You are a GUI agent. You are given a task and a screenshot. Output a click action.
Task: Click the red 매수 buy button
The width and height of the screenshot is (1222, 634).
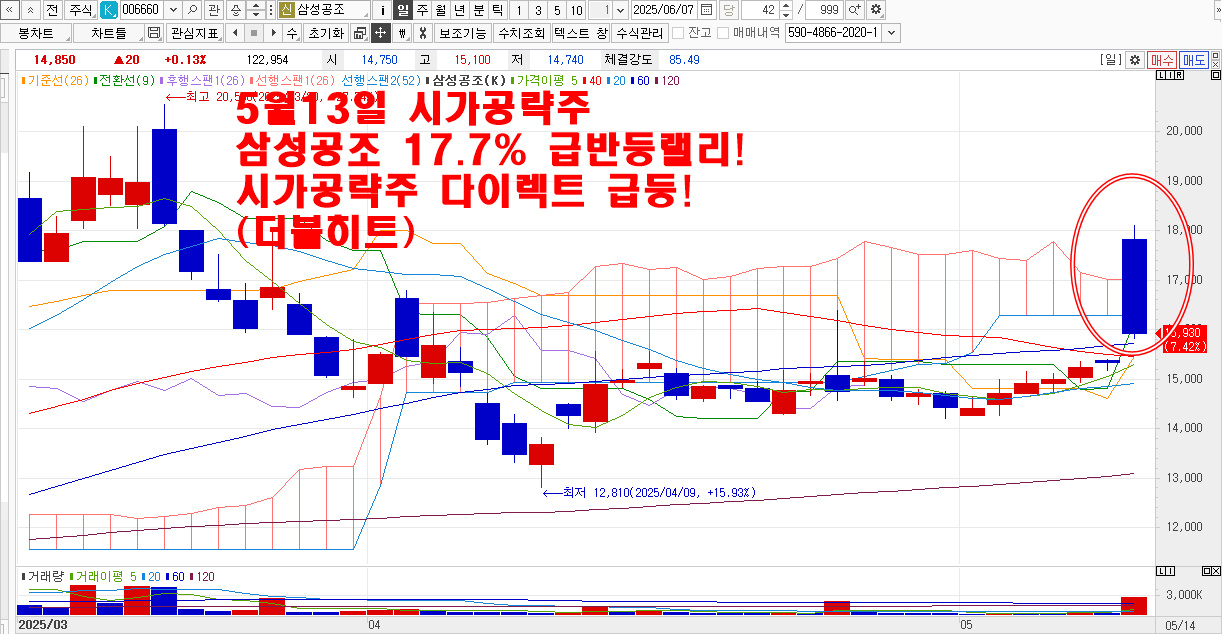[x=1162, y=60]
